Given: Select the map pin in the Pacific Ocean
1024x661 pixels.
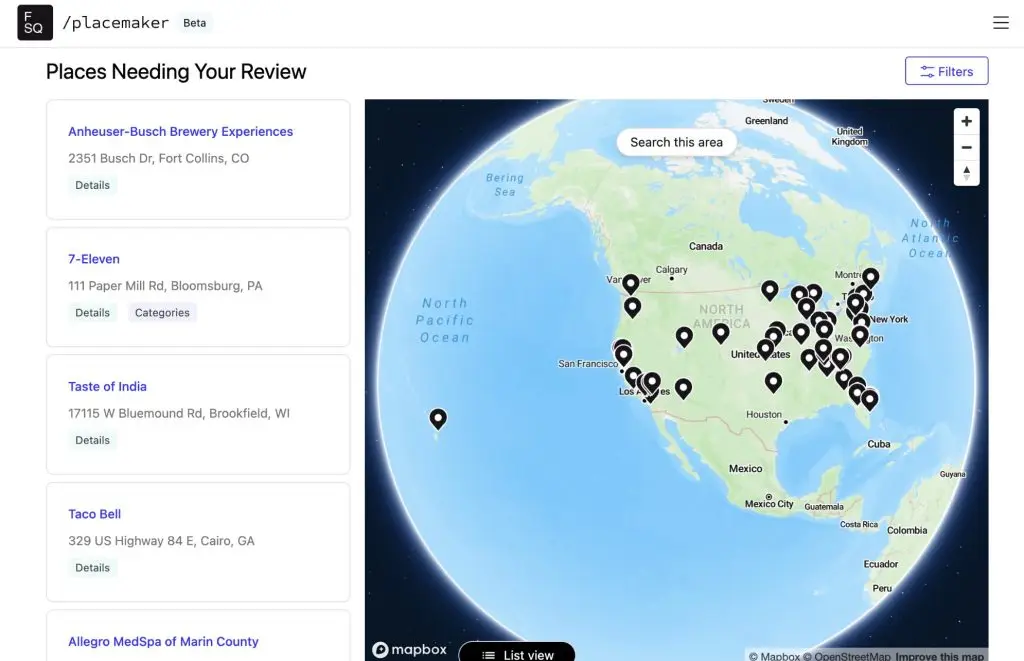Looking at the screenshot, I should tap(438, 418).
